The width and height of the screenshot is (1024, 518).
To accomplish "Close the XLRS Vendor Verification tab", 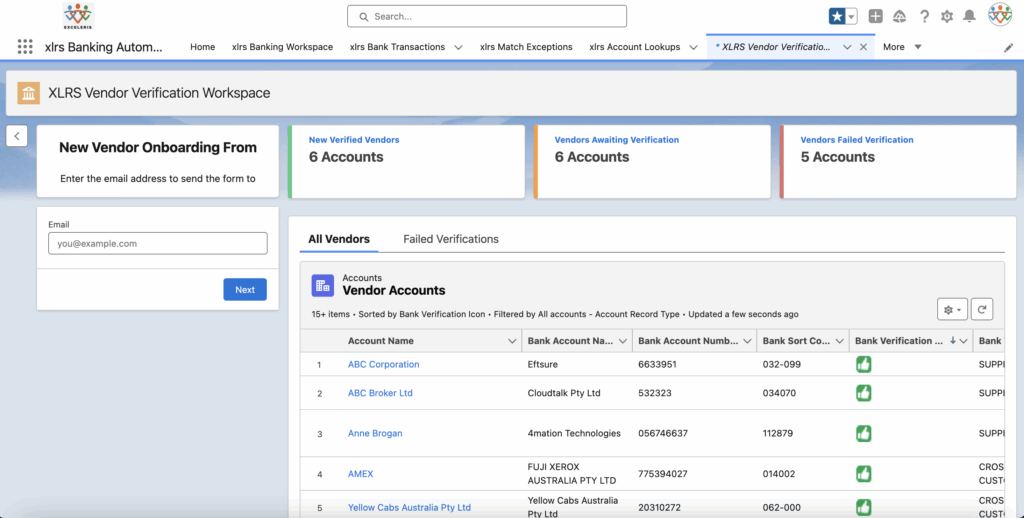I will 863,47.
